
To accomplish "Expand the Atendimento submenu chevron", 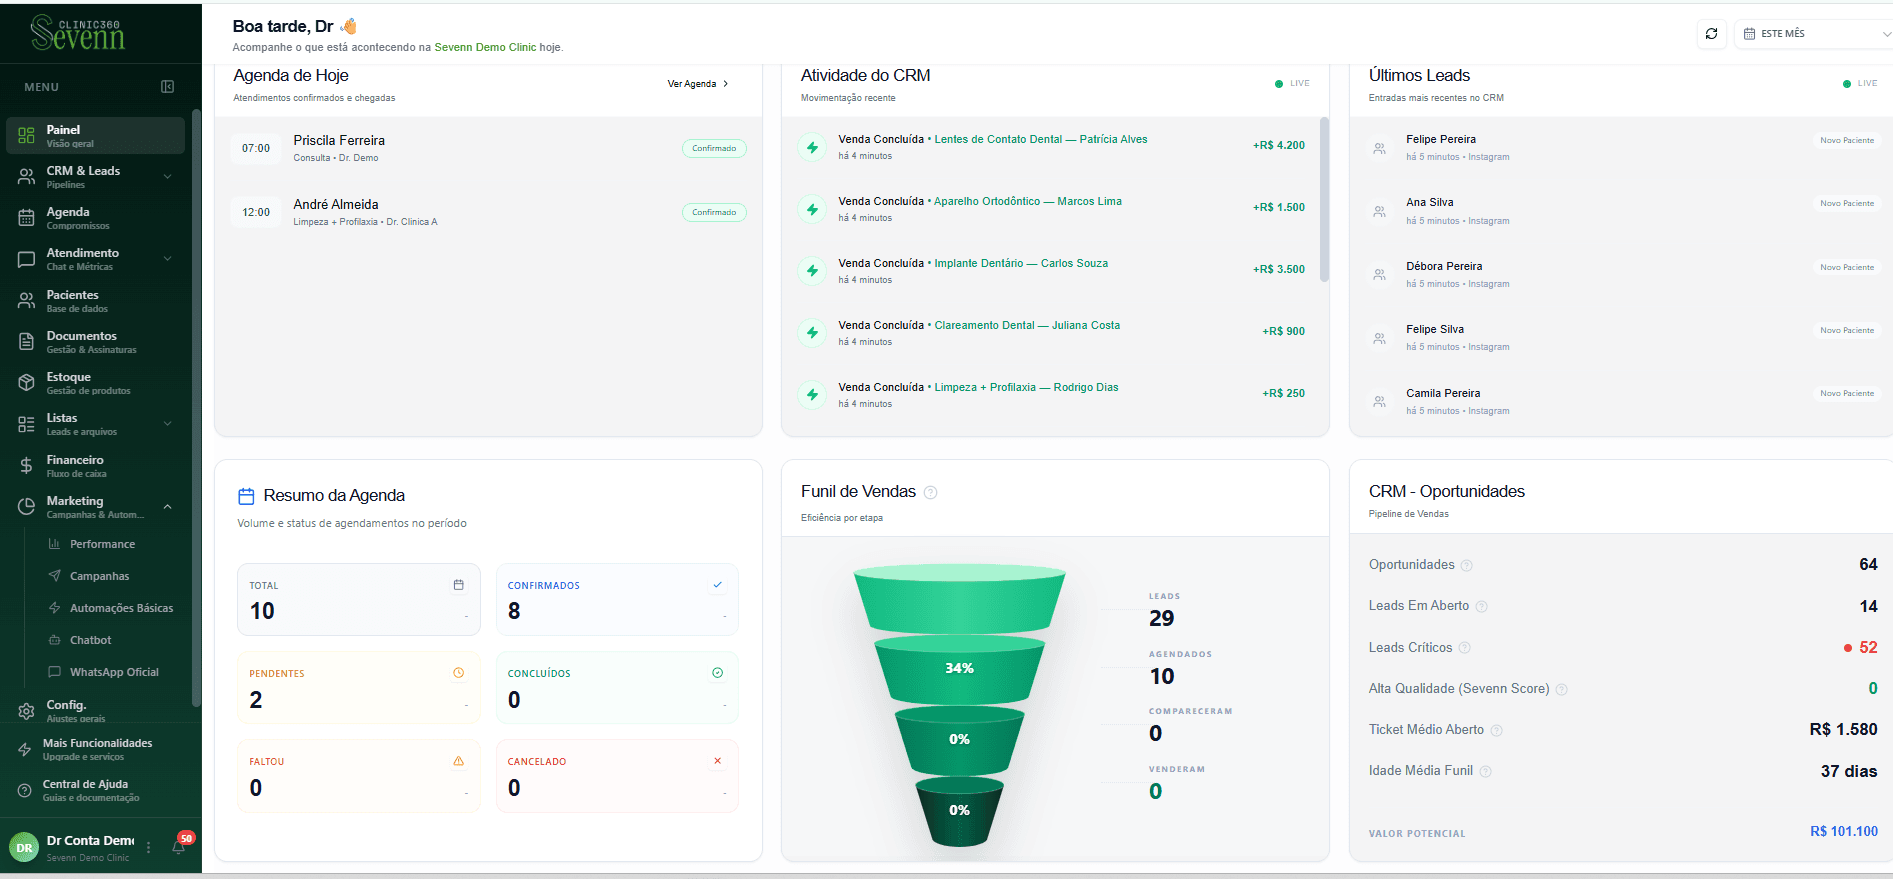I will pyautogui.click(x=168, y=259).
